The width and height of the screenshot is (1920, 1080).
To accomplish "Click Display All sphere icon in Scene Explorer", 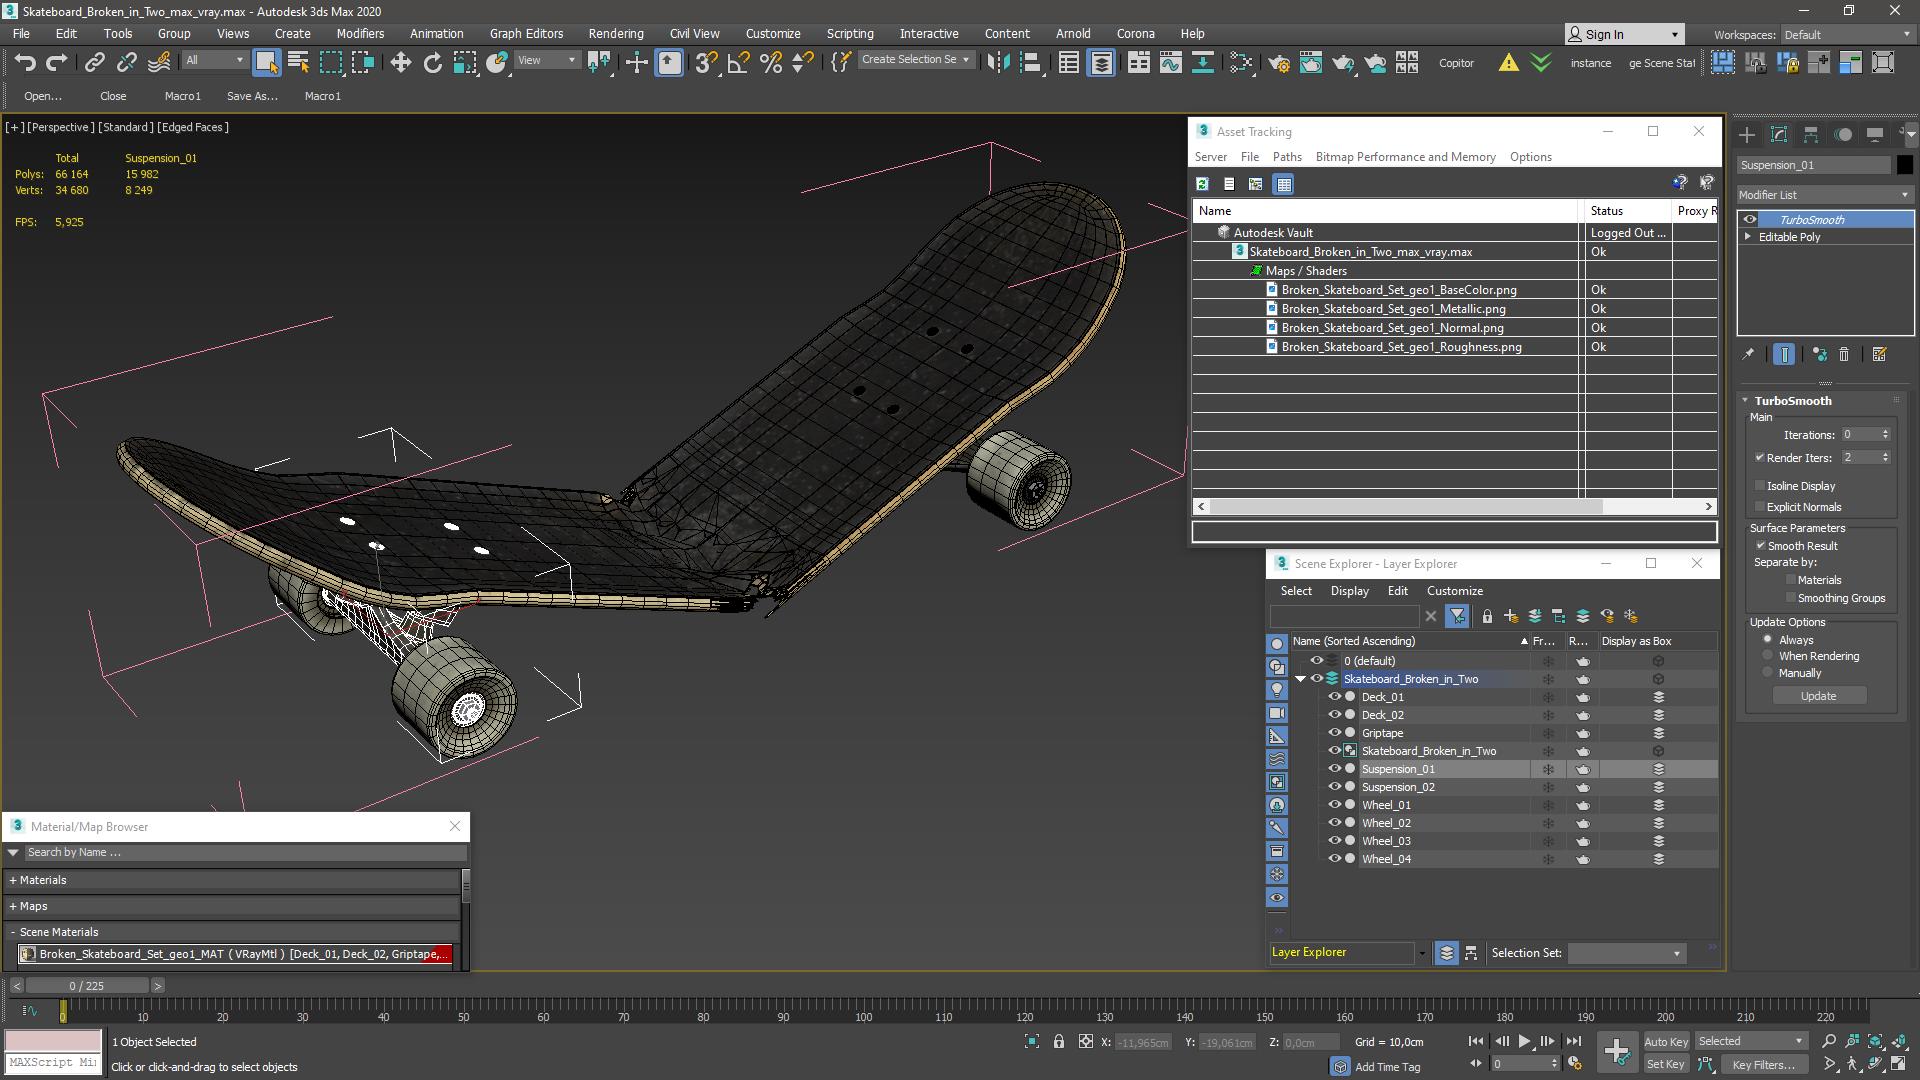I will pyautogui.click(x=1277, y=643).
